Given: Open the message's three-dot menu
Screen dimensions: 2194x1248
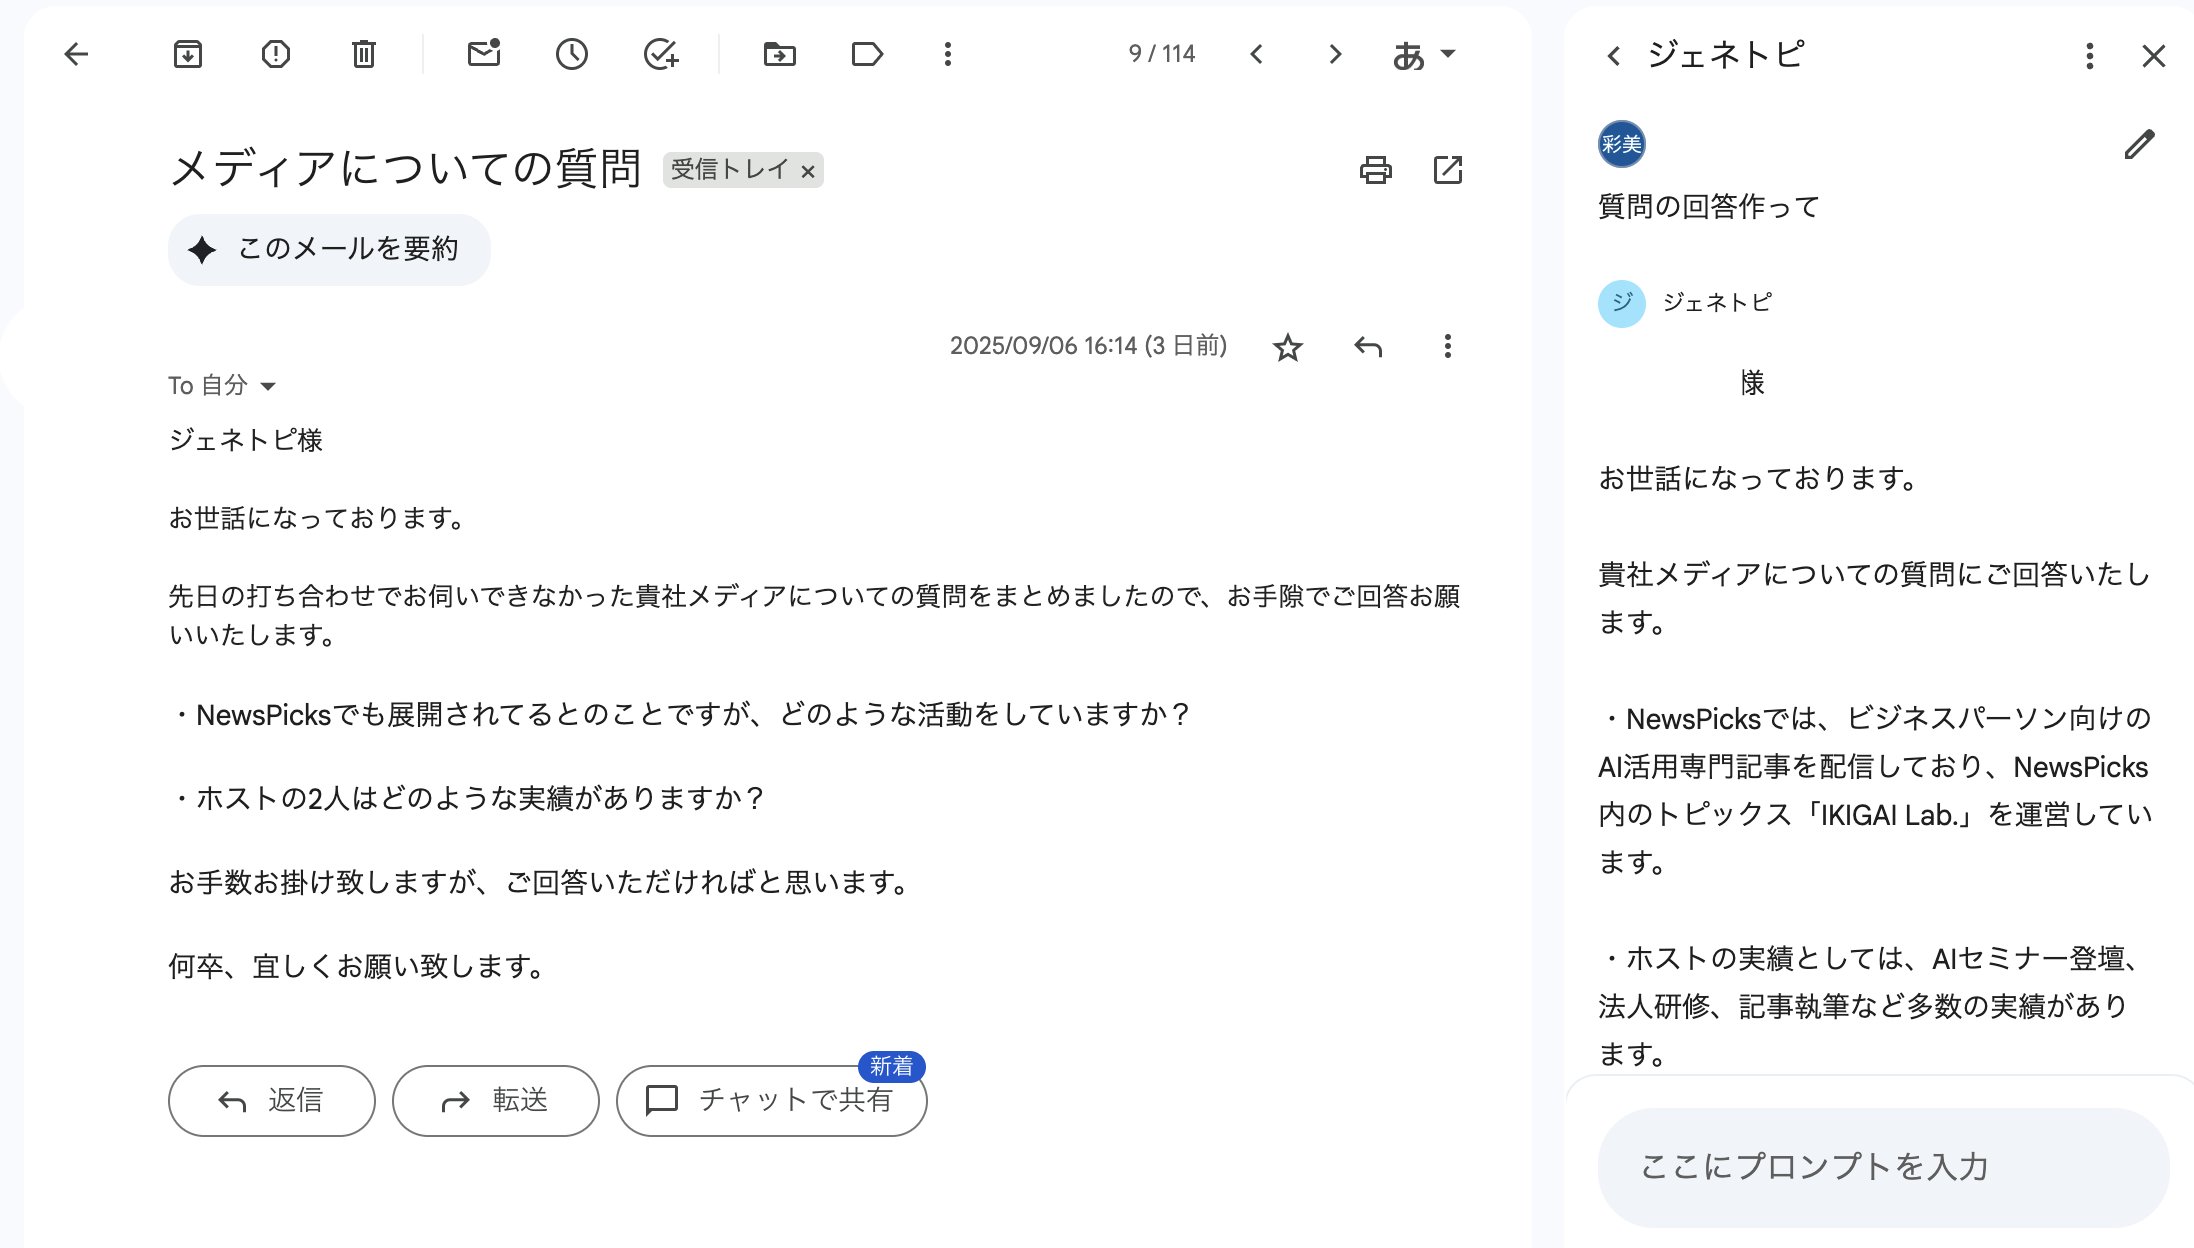Looking at the screenshot, I should click(x=1447, y=347).
